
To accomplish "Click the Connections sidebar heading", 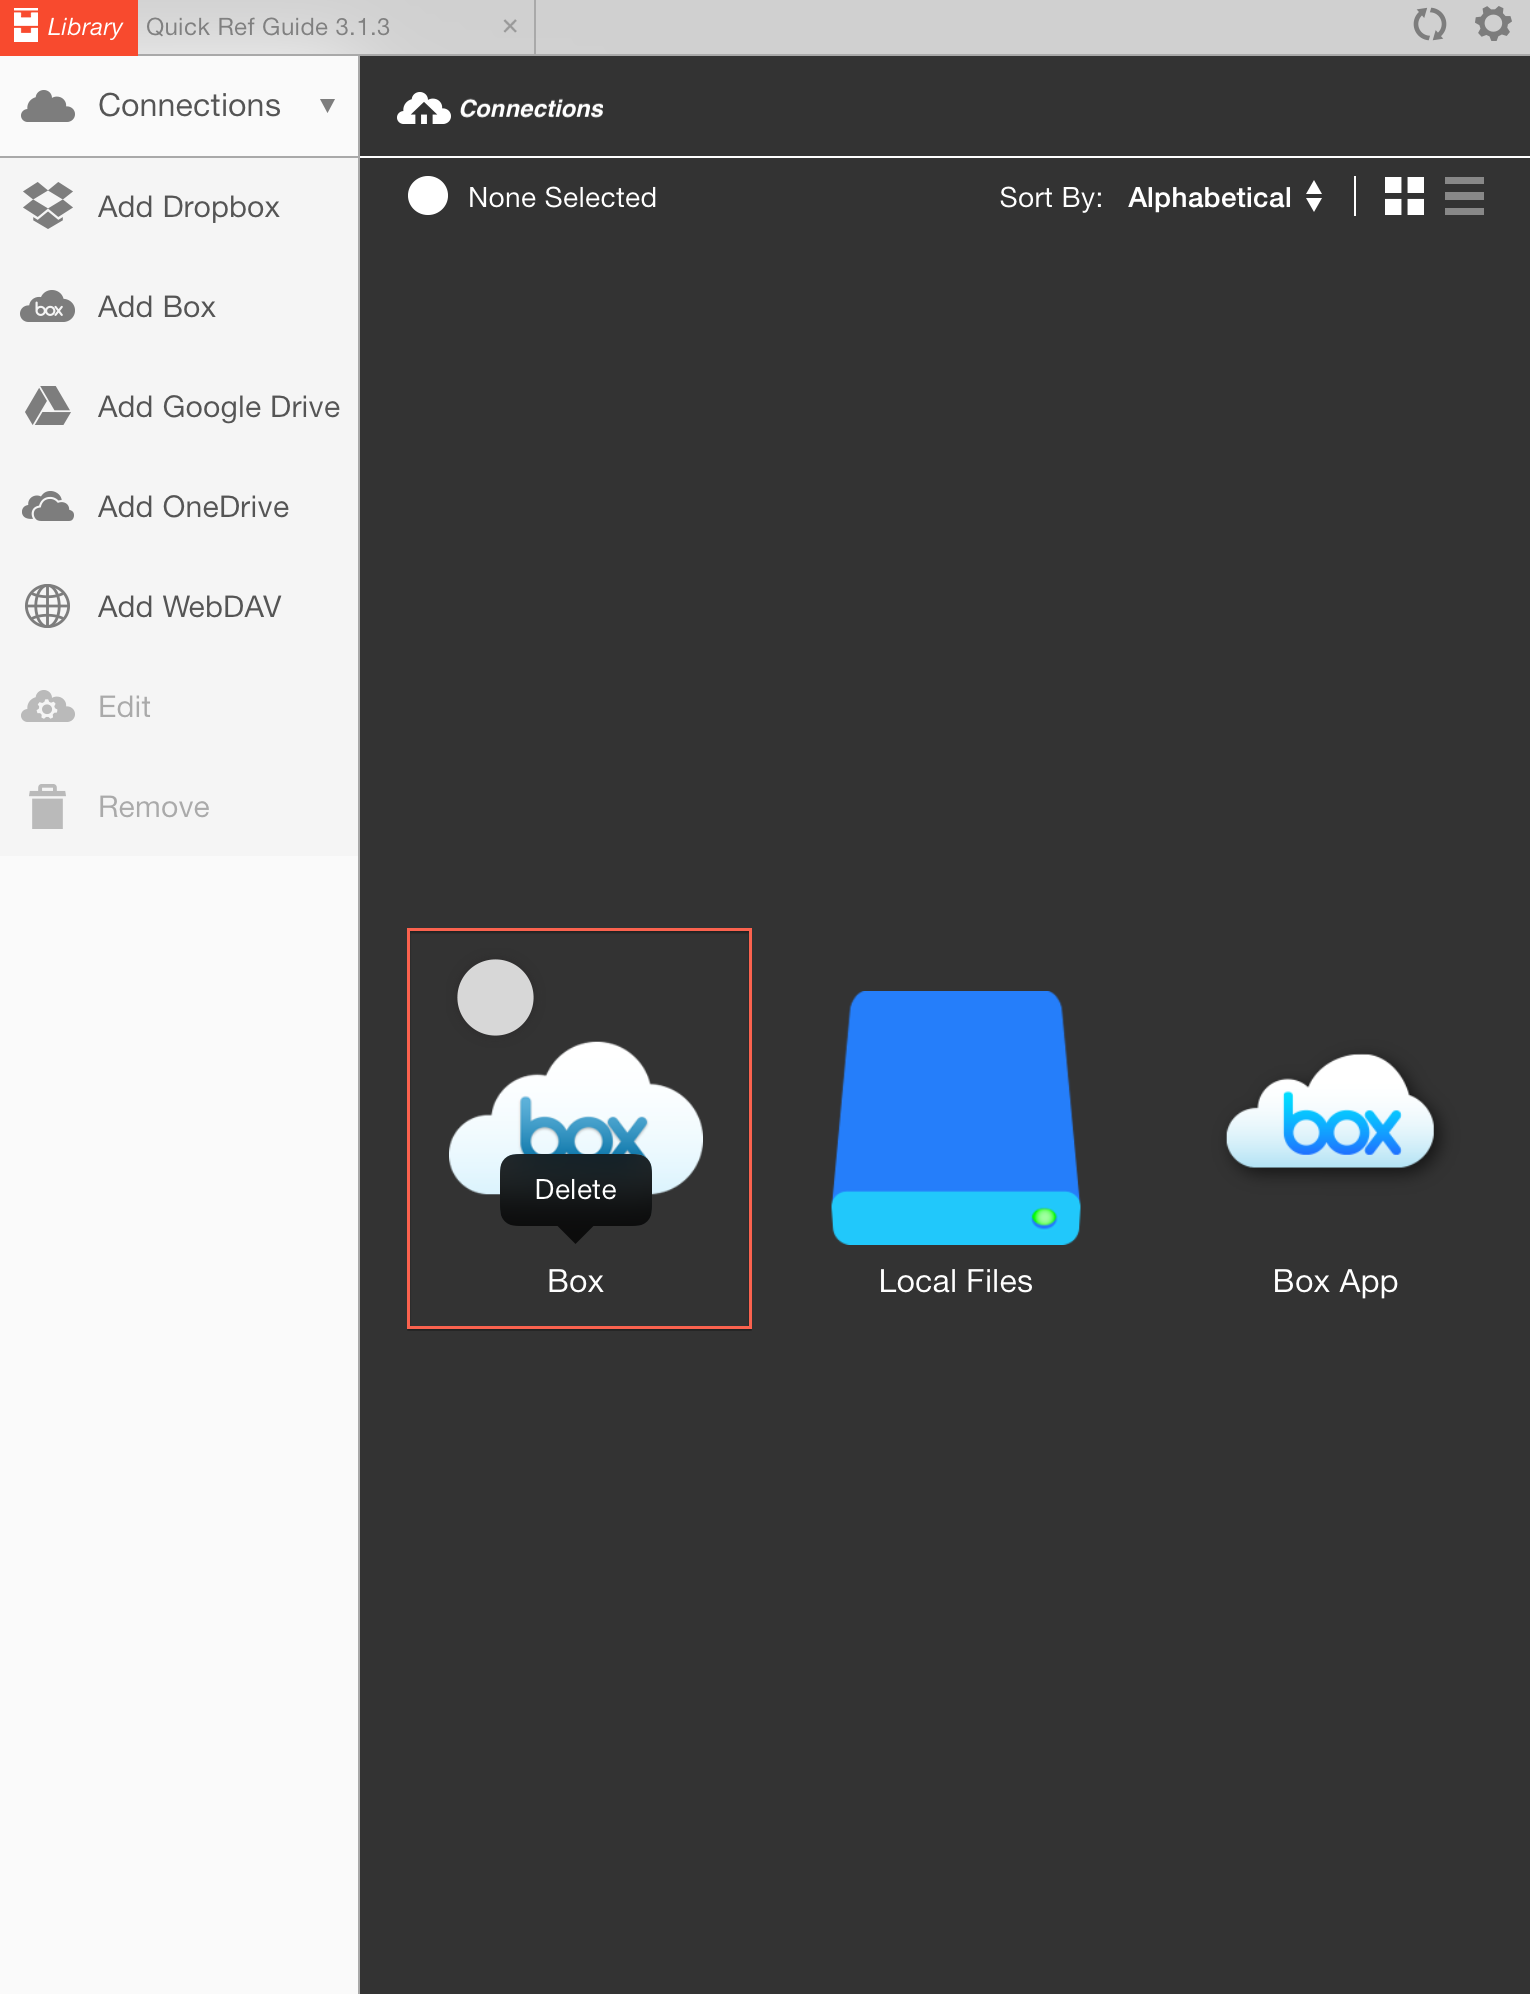I will 189,105.
